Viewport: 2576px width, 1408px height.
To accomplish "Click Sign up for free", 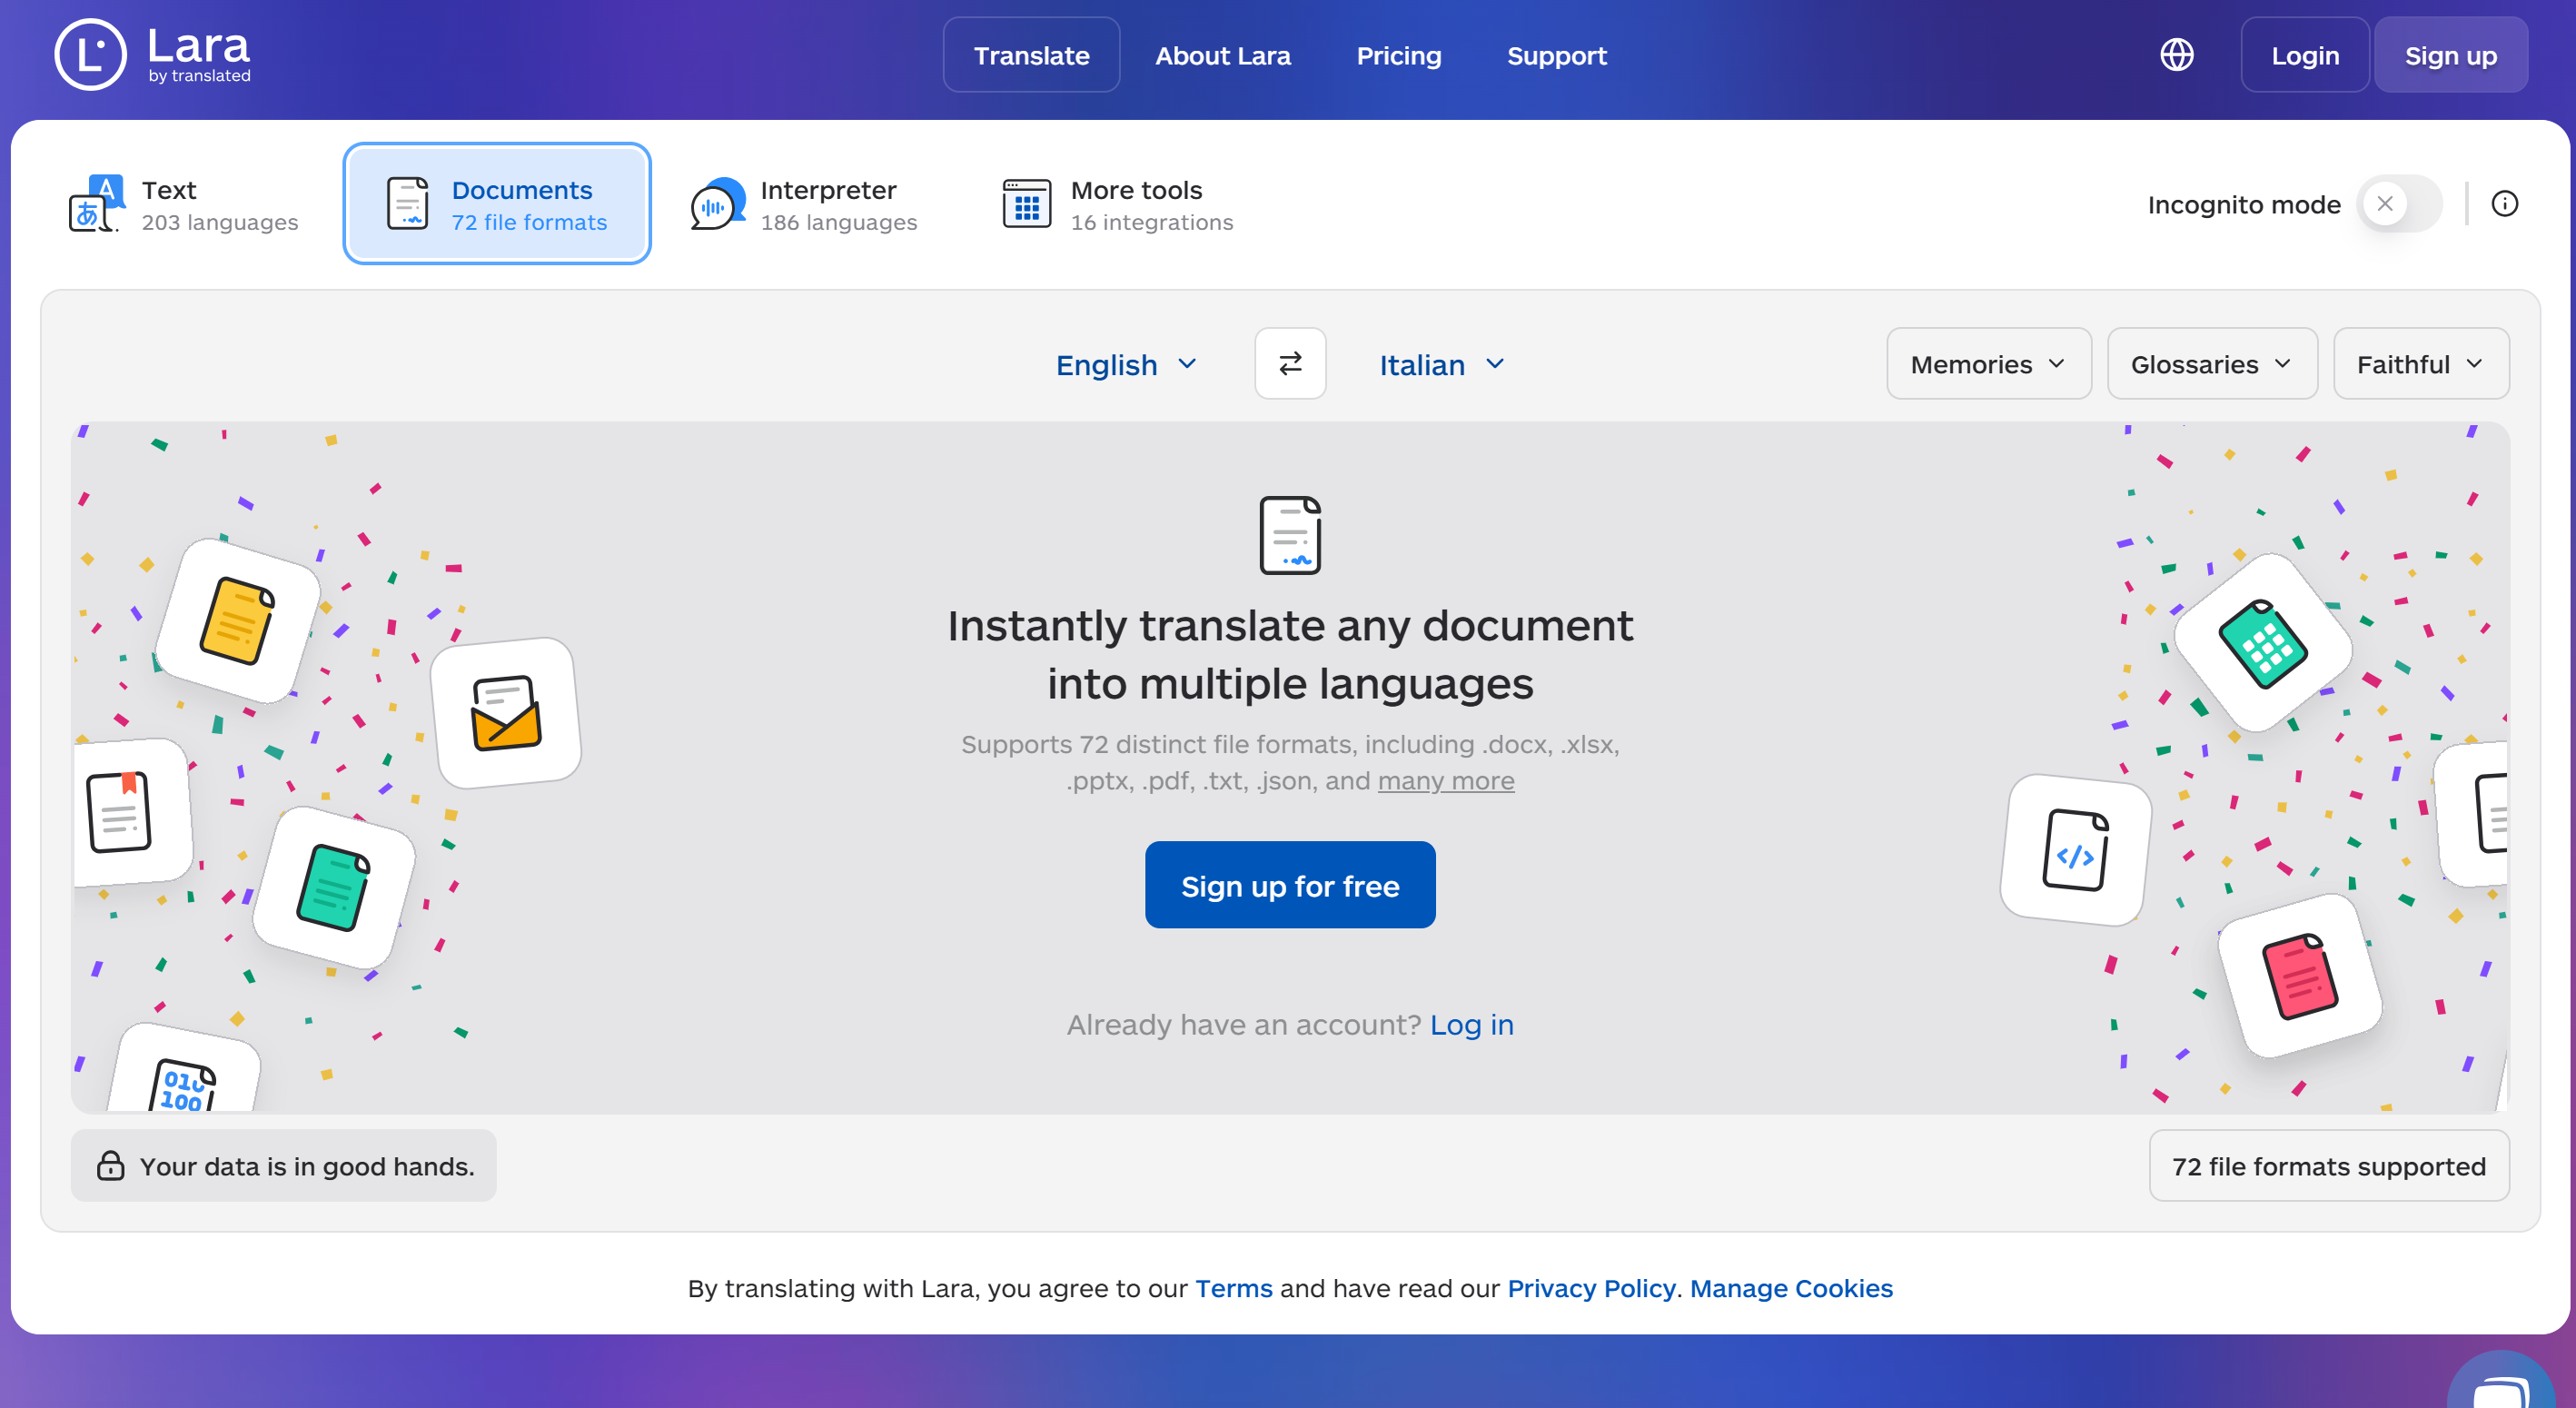I will pyautogui.click(x=1290, y=885).
